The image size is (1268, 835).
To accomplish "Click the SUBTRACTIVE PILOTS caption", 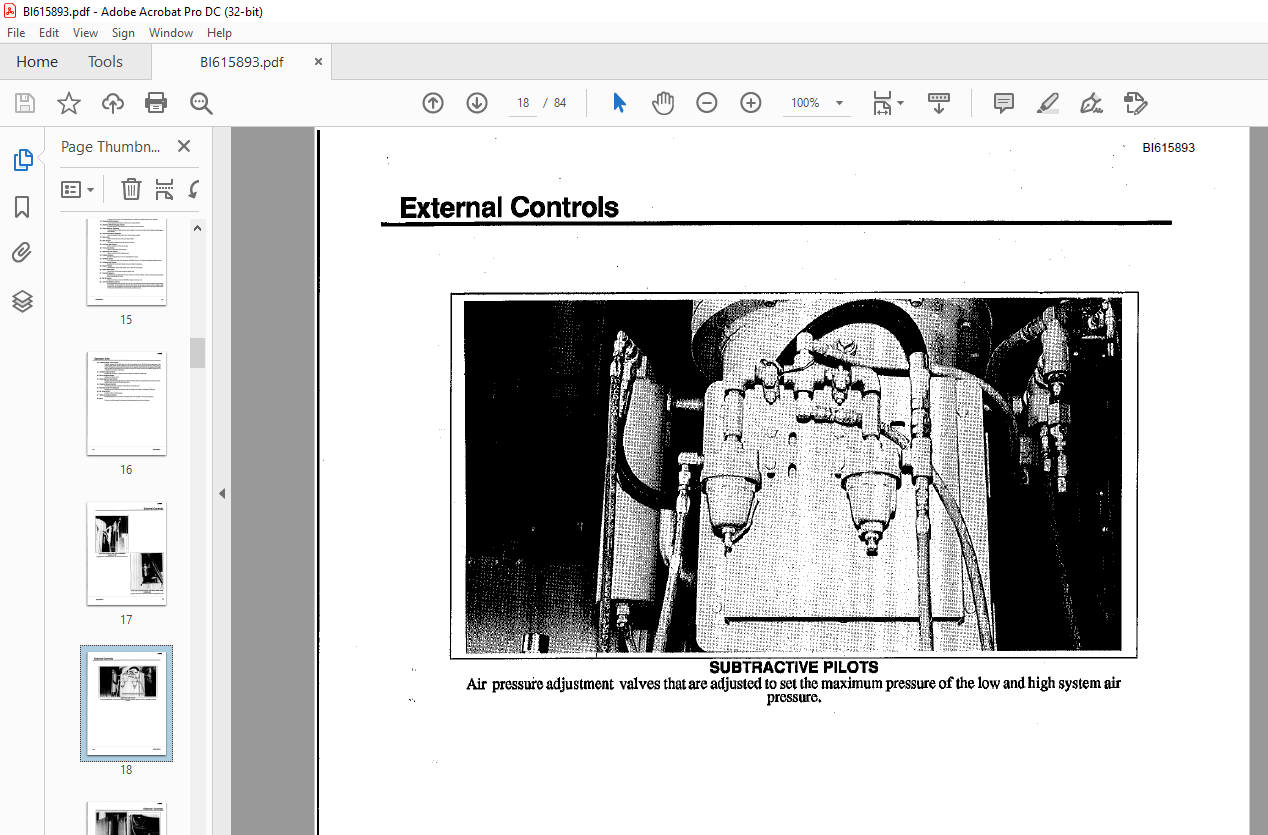I will 794,667.
